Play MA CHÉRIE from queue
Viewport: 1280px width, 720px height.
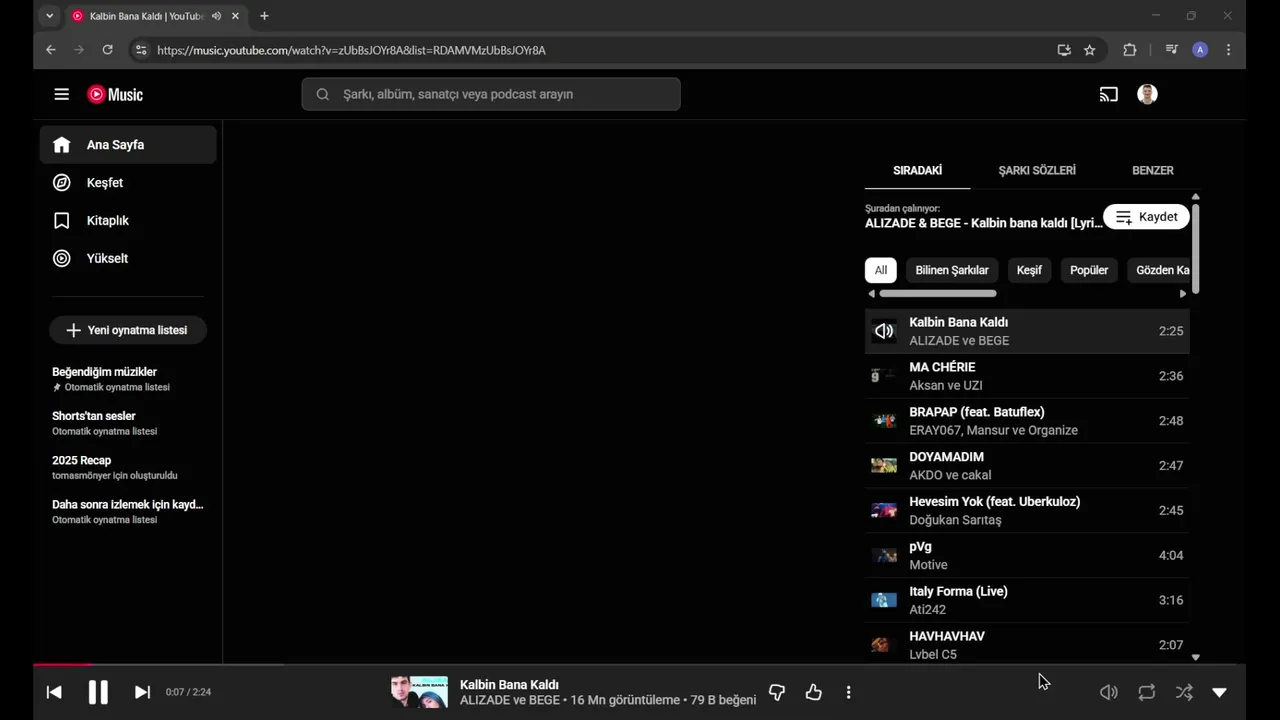1027,376
